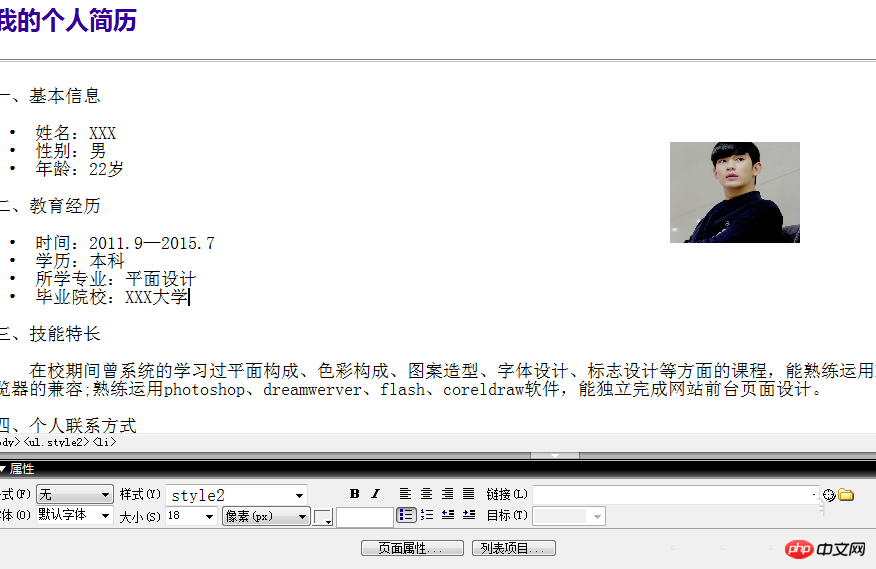Apply ordered list formatting
The image size is (876, 569).
pos(427,516)
